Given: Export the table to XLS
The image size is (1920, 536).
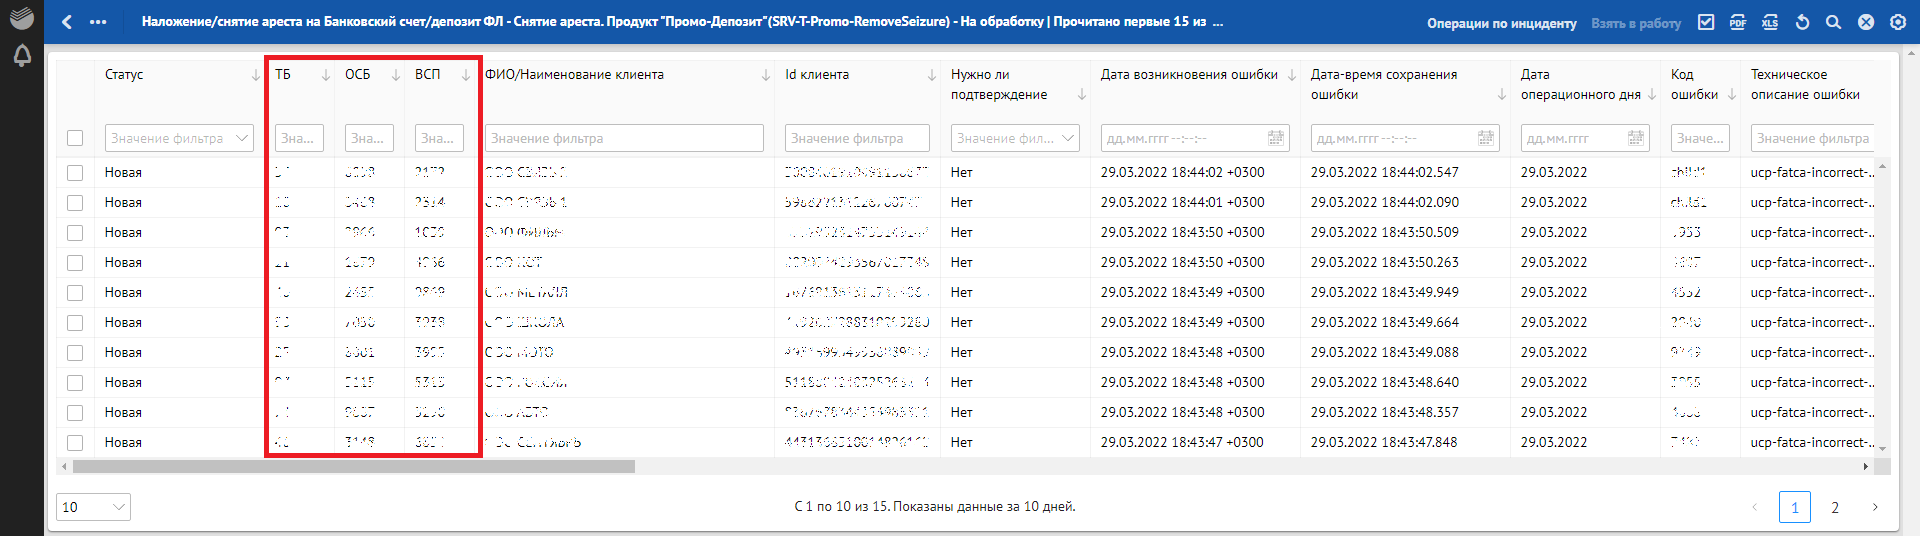Looking at the screenshot, I should pyautogui.click(x=1770, y=22).
